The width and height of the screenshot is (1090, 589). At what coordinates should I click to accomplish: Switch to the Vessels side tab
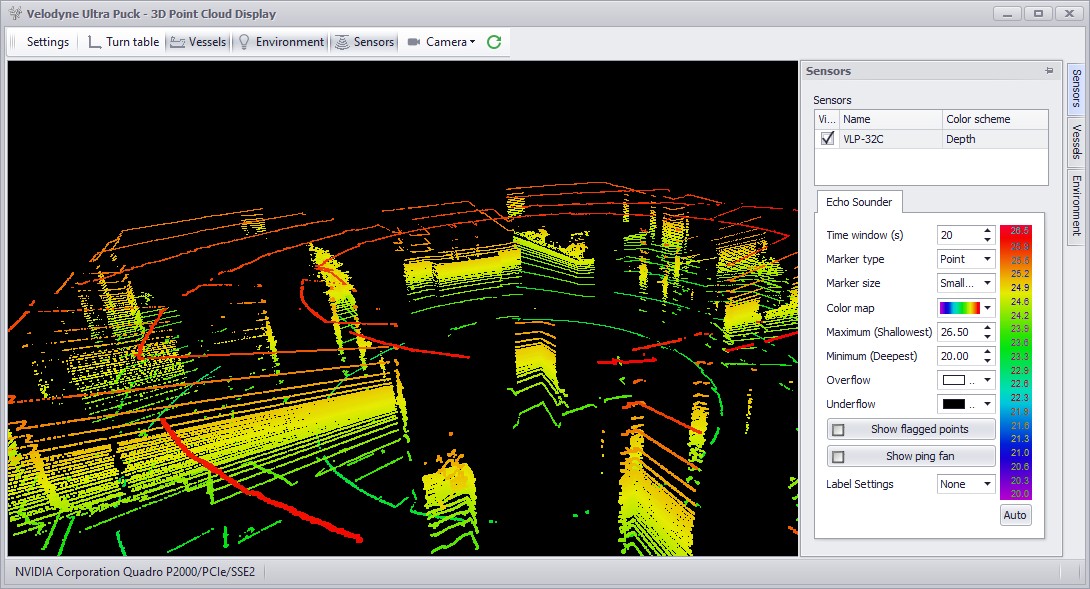pos(1076,141)
